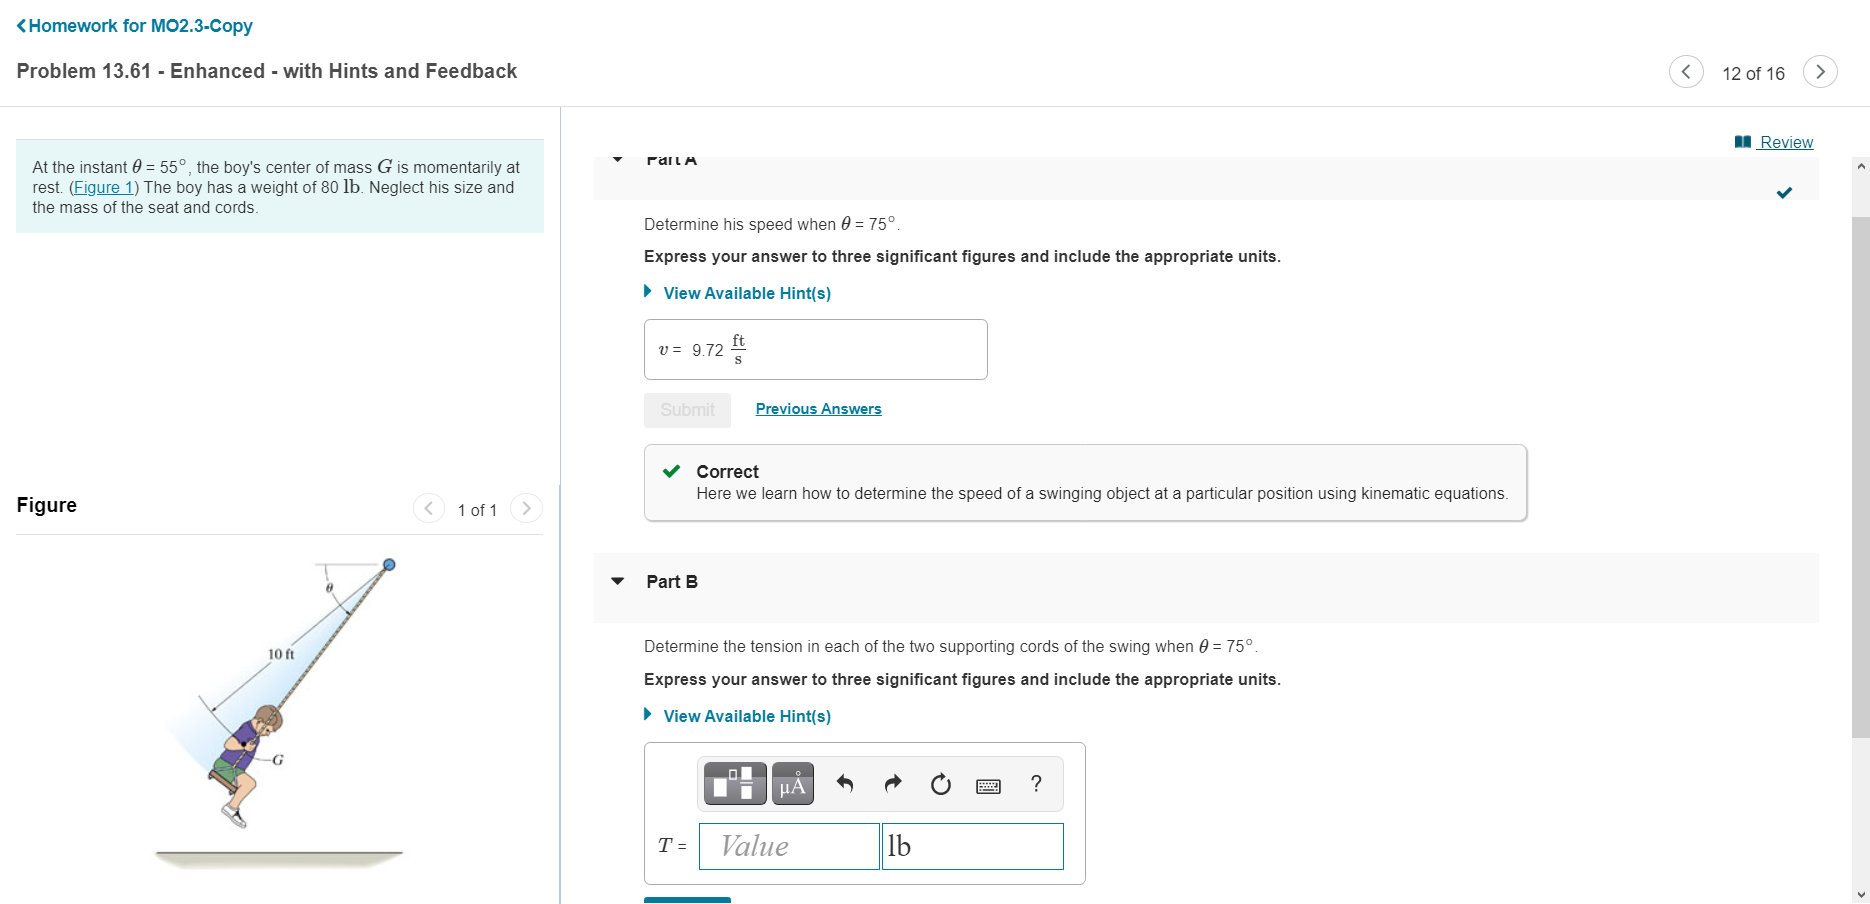Open the Figure 1 link
Viewport: 1870px width, 904px height.
pyautogui.click(x=104, y=187)
